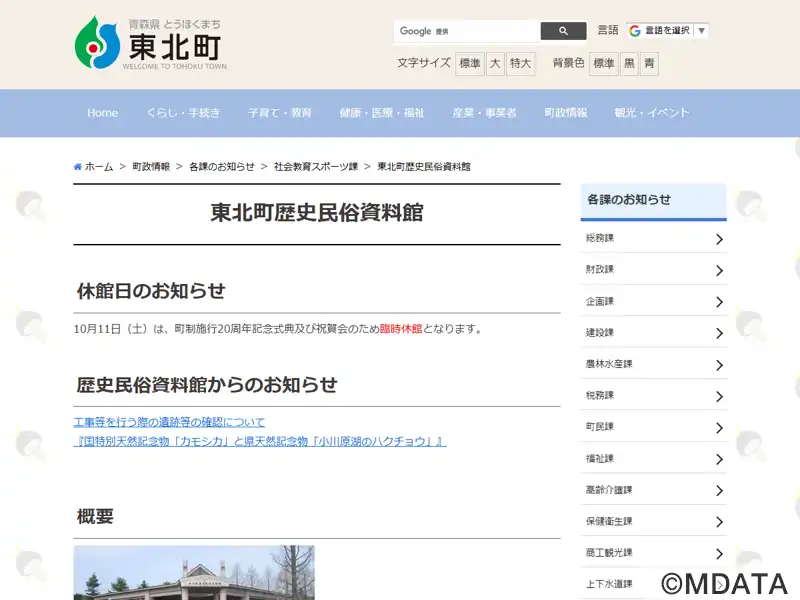Click the arrow beside 建設課
The image size is (800, 600).
(x=718, y=333)
